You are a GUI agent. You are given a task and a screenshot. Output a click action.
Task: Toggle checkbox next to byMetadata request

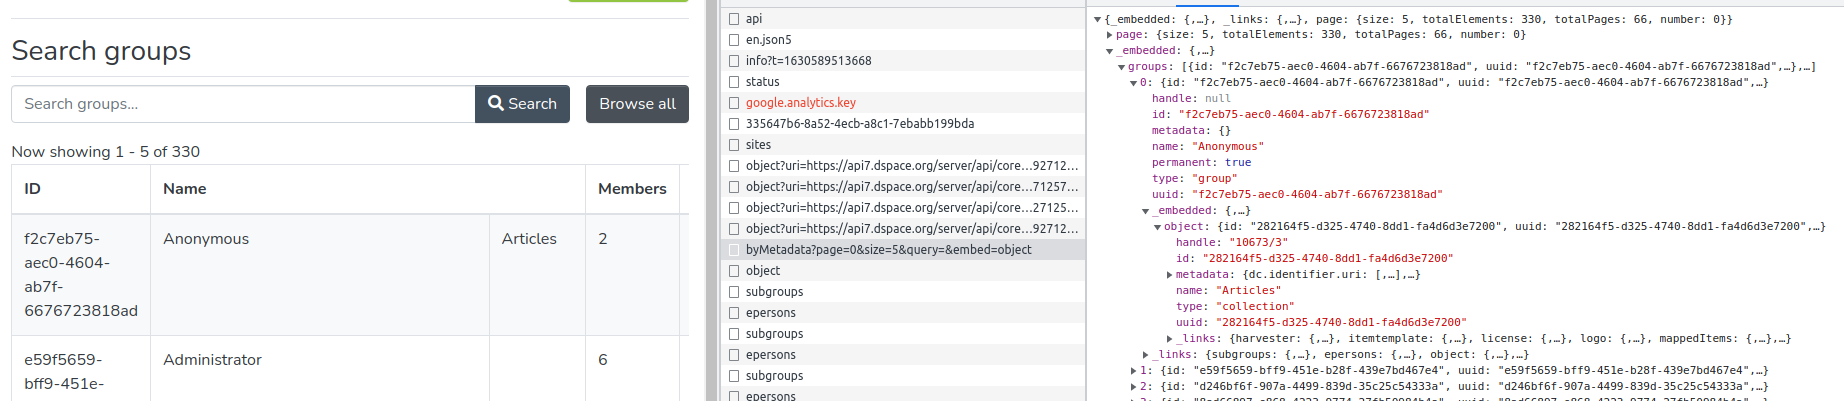[734, 250]
